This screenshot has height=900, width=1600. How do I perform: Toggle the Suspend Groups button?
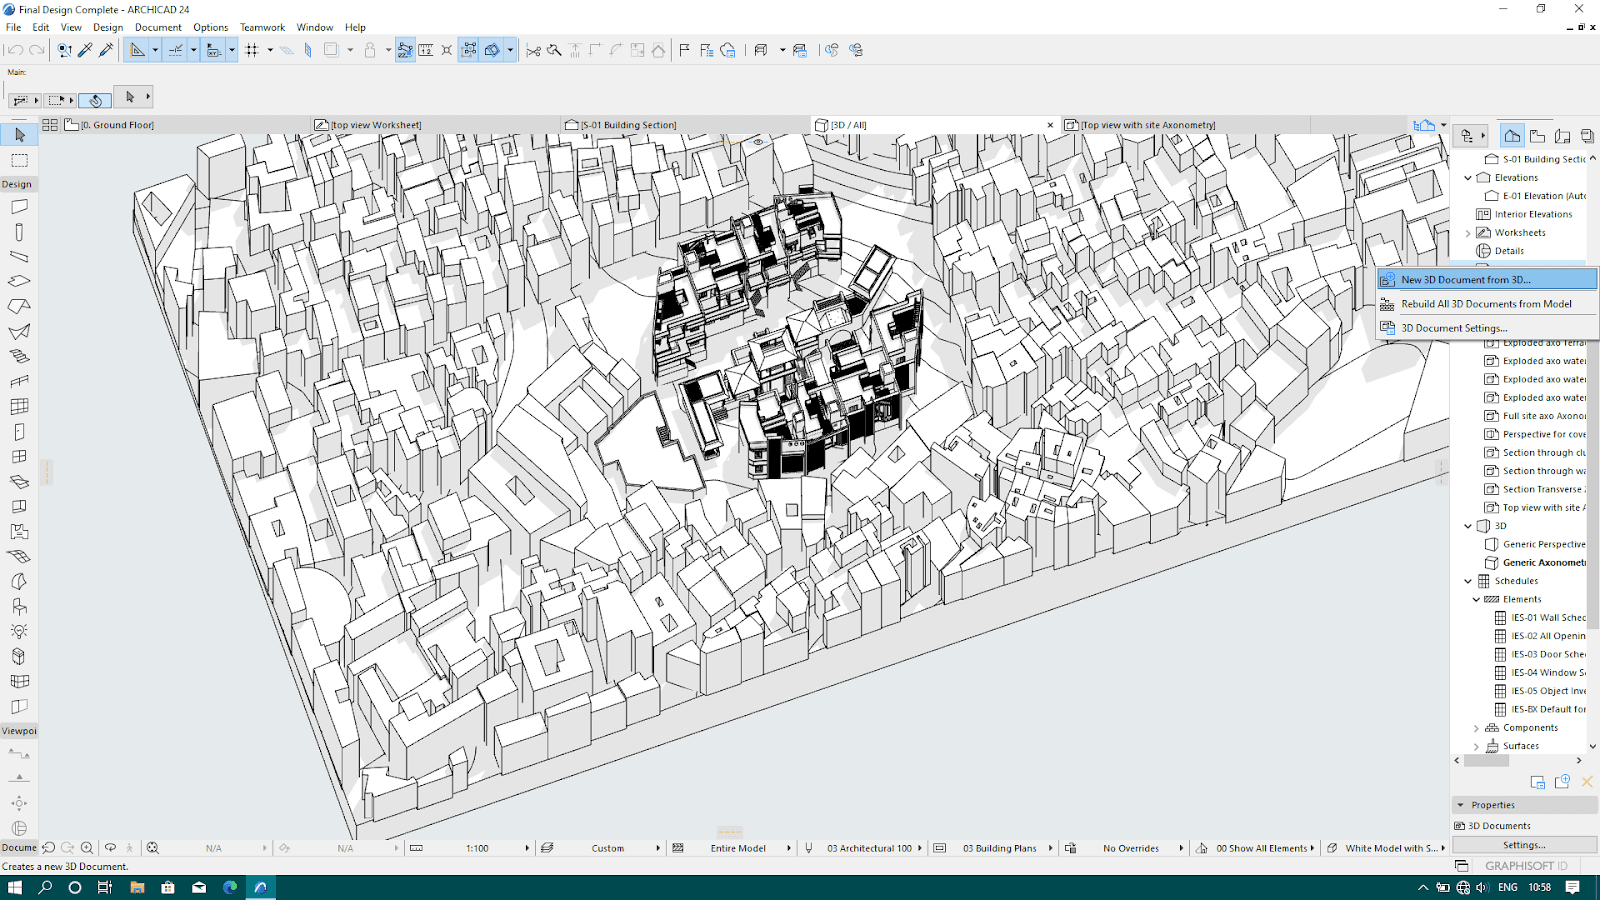[405, 50]
